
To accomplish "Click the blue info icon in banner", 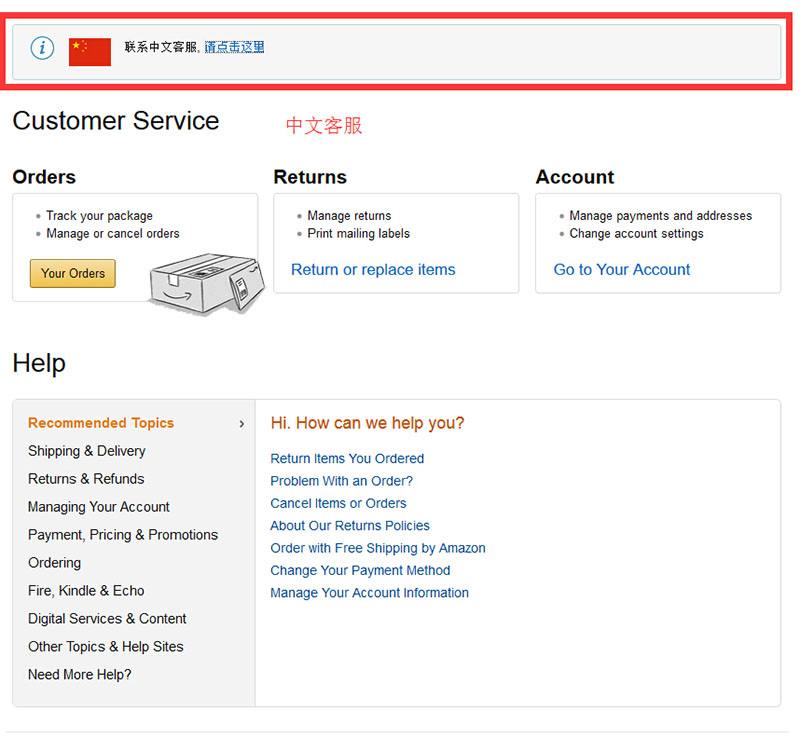I will tap(42, 48).
